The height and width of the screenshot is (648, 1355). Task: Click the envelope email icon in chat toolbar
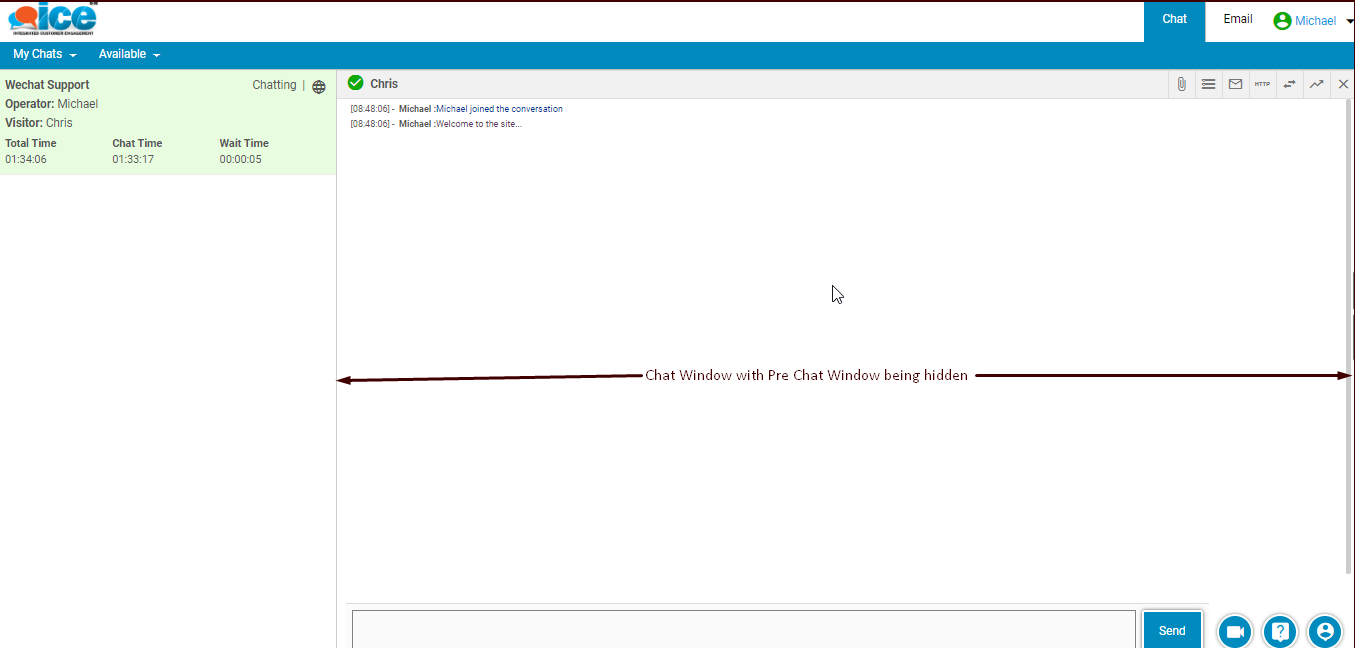point(1235,84)
